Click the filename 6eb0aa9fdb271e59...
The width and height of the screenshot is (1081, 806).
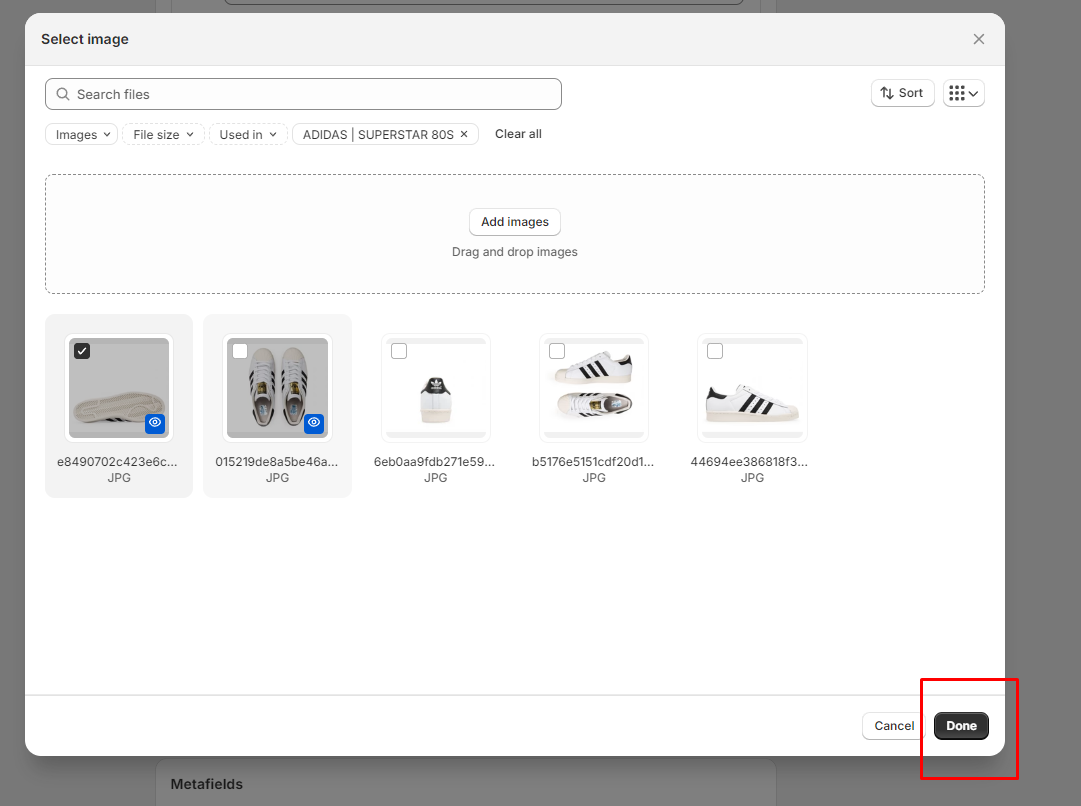[434, 462]
